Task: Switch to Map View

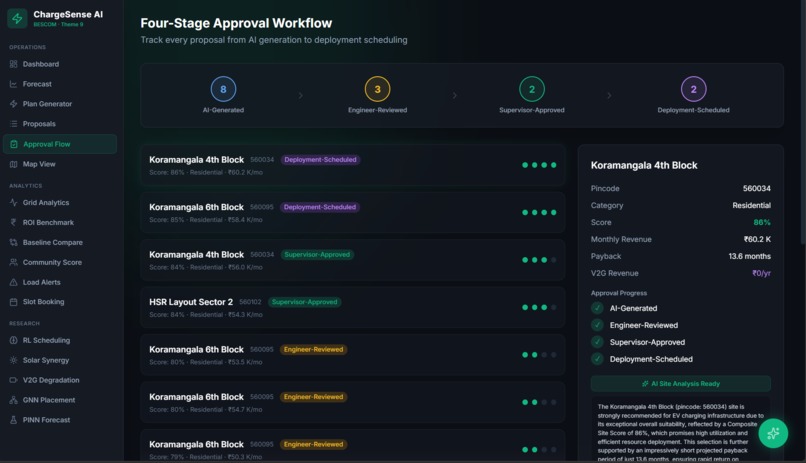Action: click(x=60, y=164)
